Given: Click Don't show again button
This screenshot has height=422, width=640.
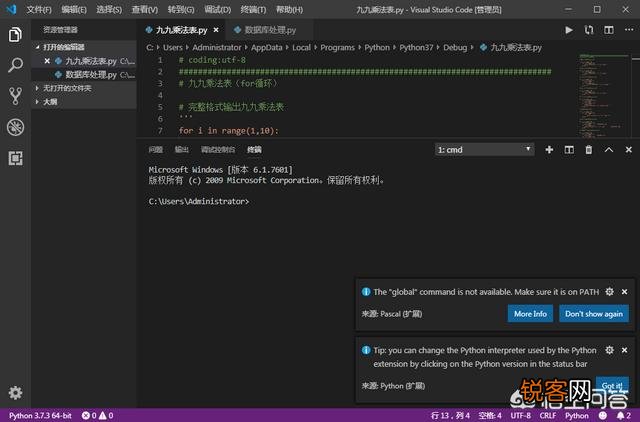Looking at the screenshot, I should tap(594, 313).
